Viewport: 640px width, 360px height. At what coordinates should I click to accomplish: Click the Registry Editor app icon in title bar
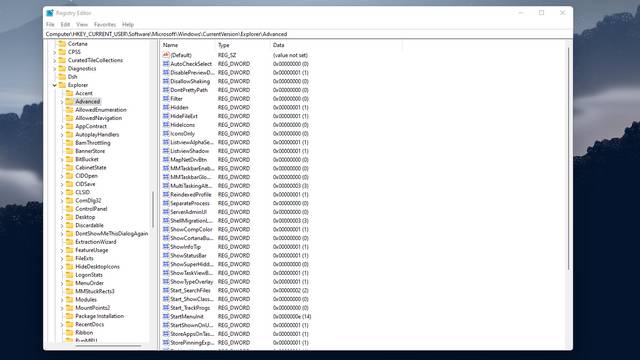tap(50, 13)
